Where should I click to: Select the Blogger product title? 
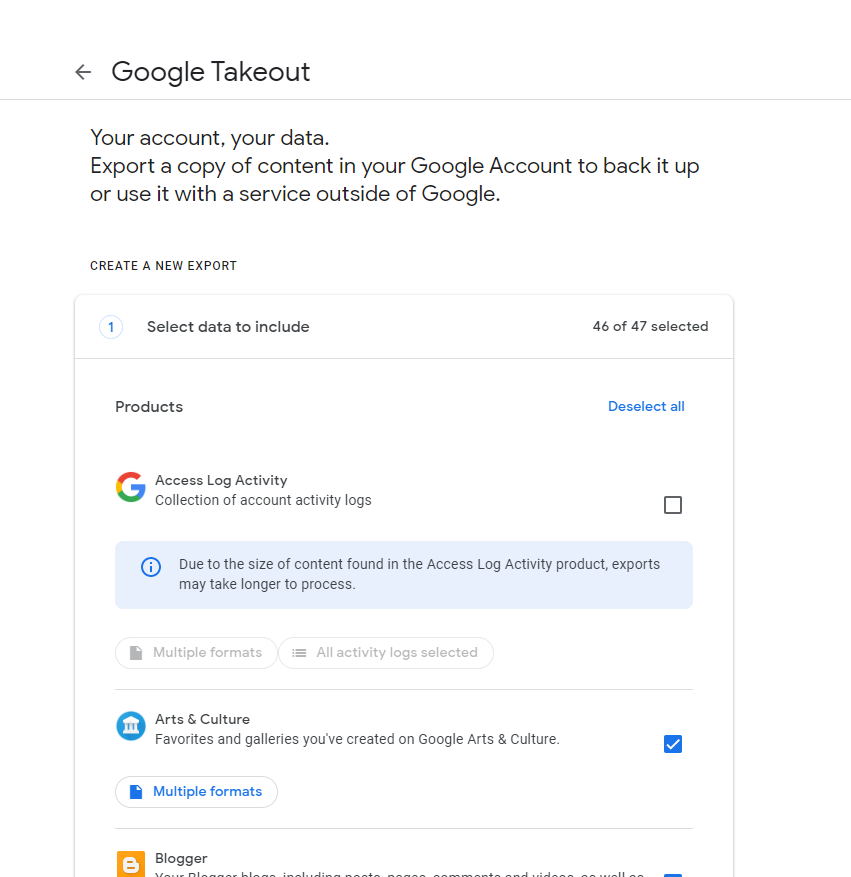(x=181, y=859)
